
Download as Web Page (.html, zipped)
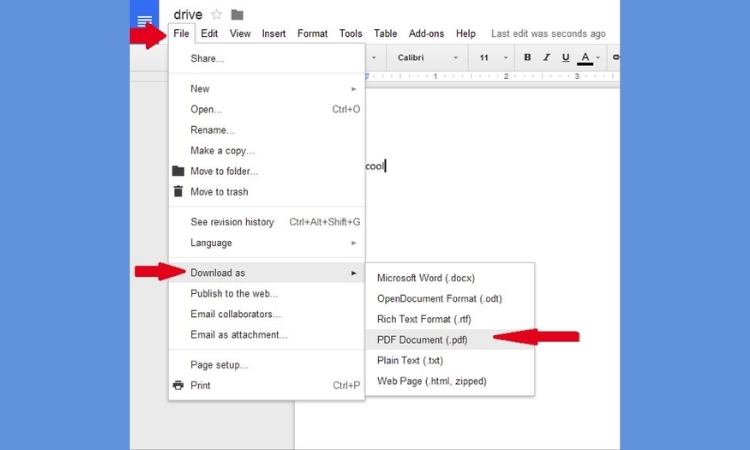pyautogui.click(x=450, y=381)
